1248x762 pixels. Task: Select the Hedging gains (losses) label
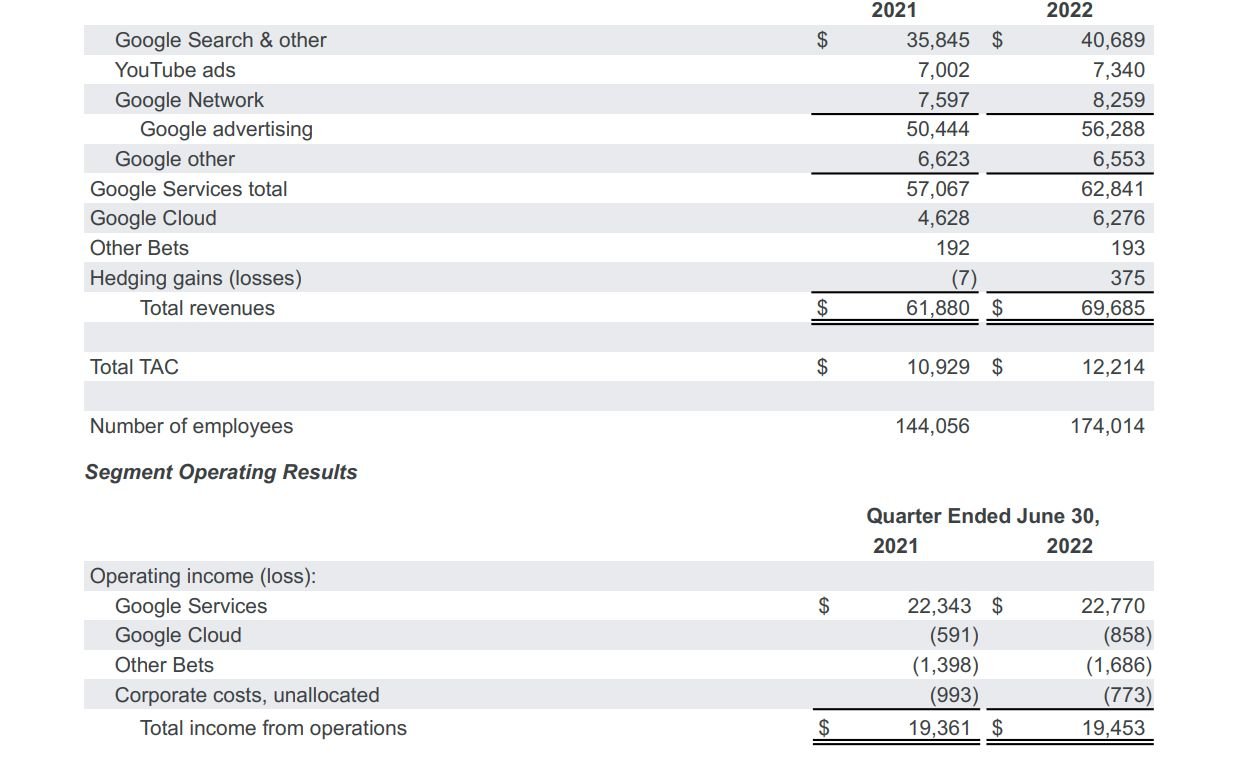(195, 278)
